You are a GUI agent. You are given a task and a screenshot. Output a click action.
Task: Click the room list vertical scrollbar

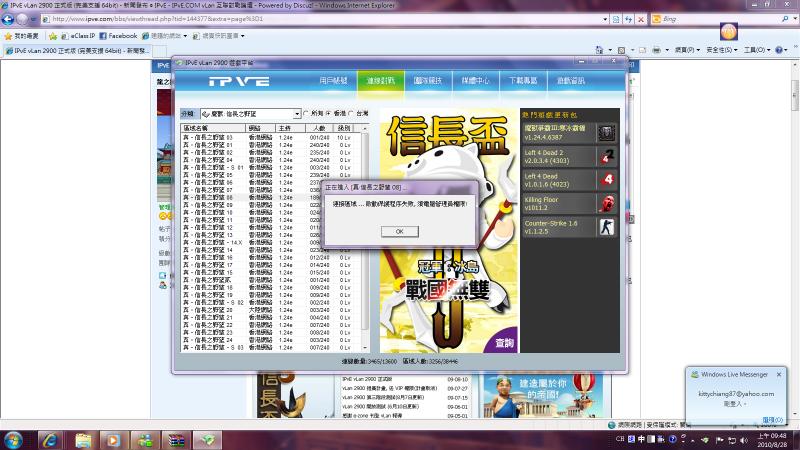pyautogui.click(x=364, y=240)
